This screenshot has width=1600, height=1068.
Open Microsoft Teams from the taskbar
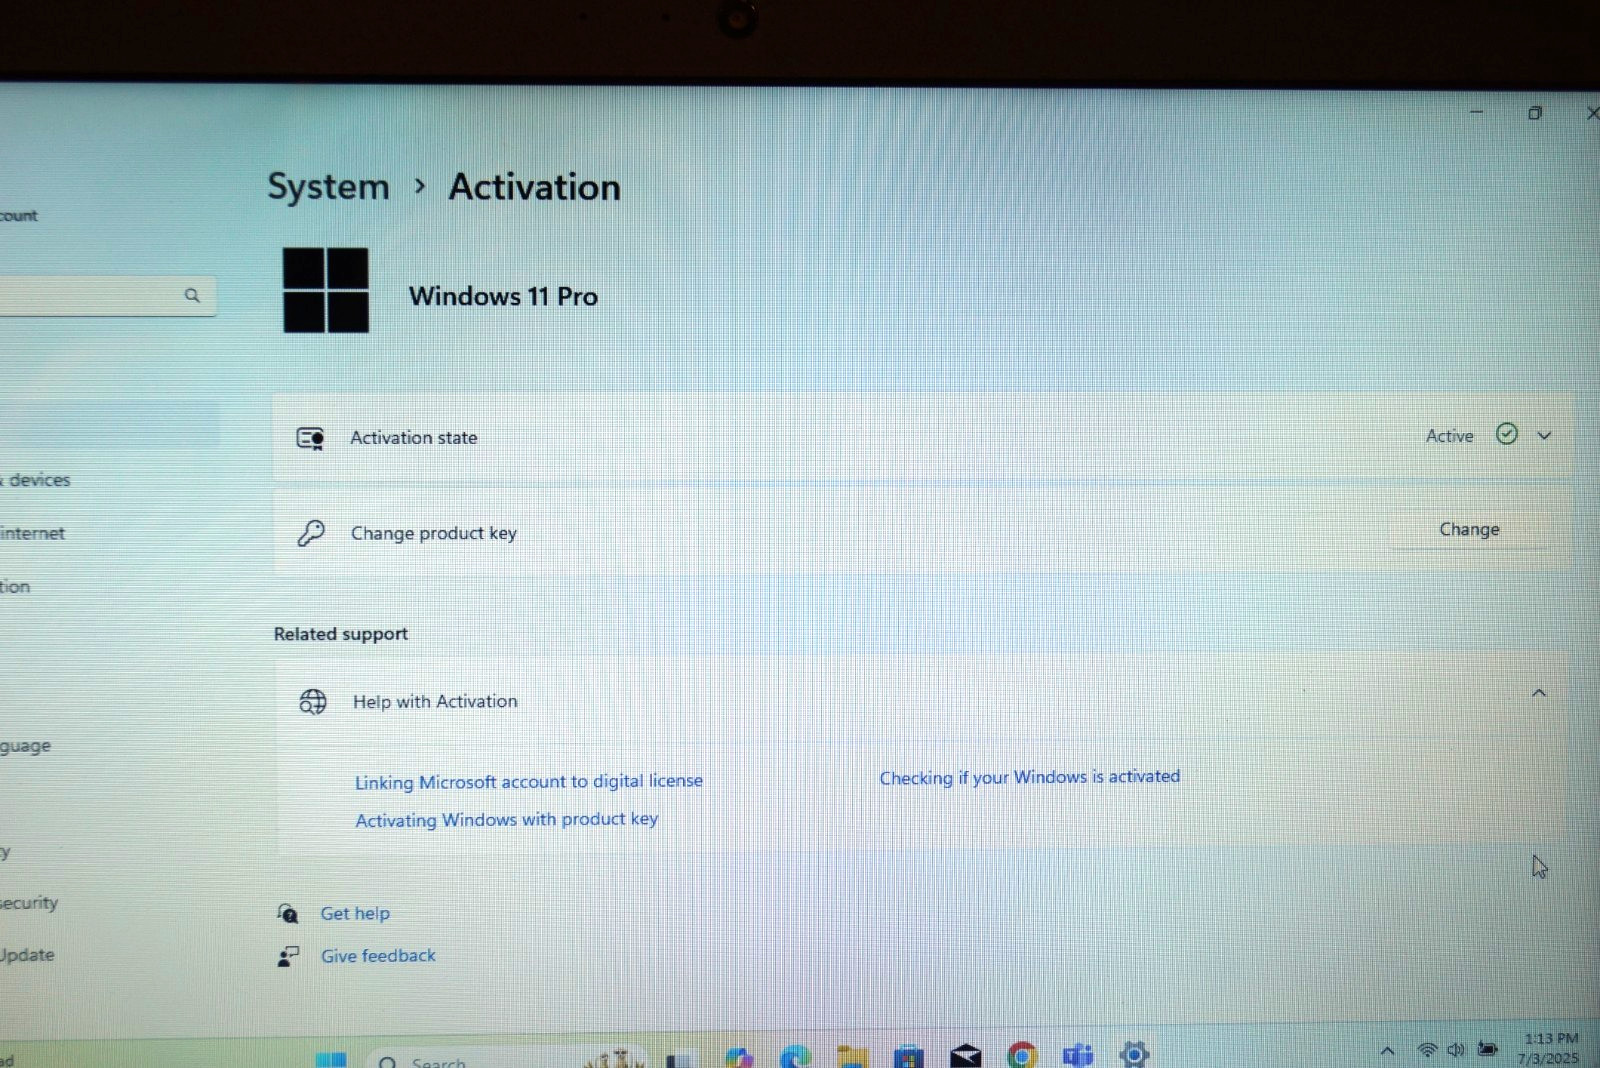tap(1078, 1055)
